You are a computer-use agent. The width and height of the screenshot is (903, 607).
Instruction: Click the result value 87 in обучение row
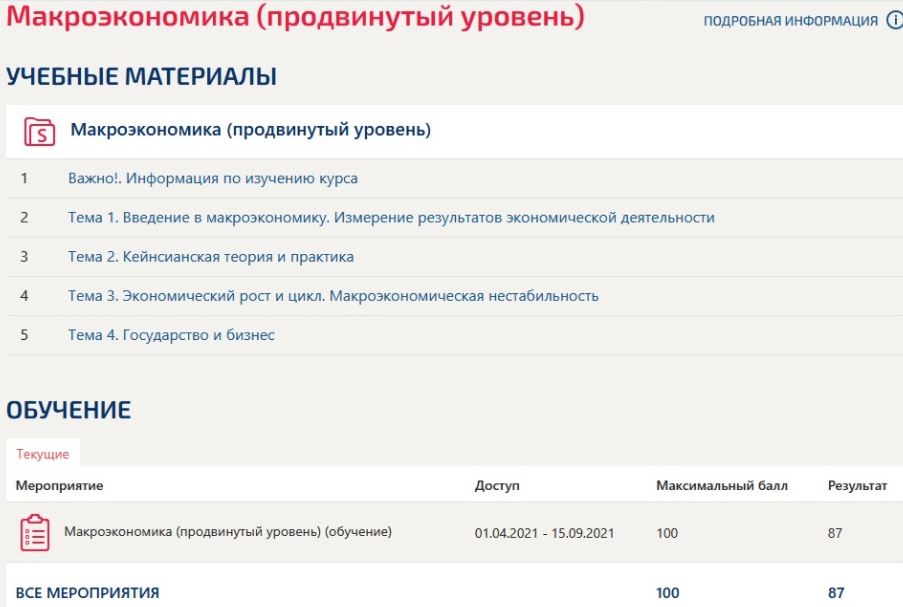click(x=835, y=533)
